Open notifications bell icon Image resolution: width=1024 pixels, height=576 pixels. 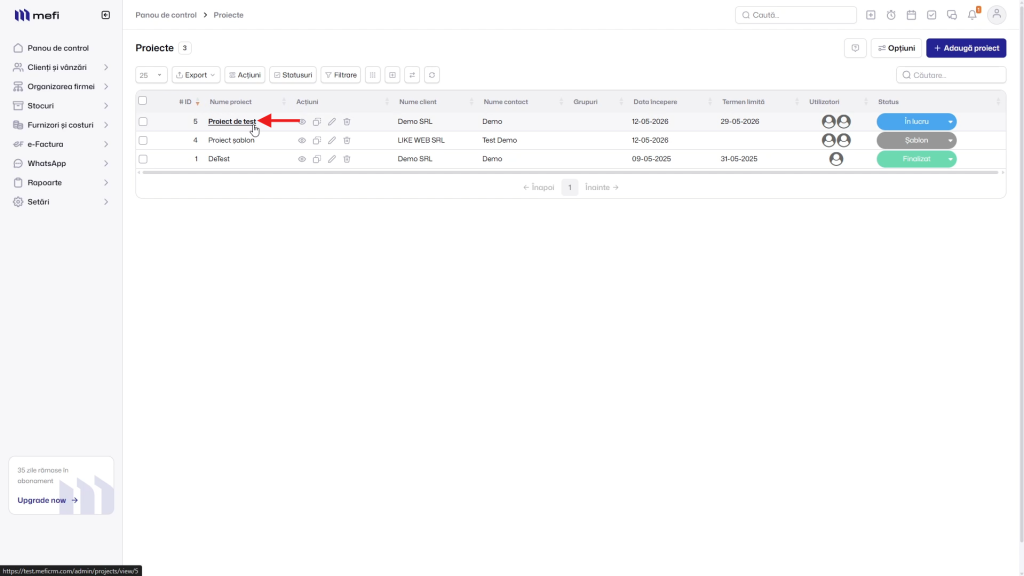coord(972,15)
